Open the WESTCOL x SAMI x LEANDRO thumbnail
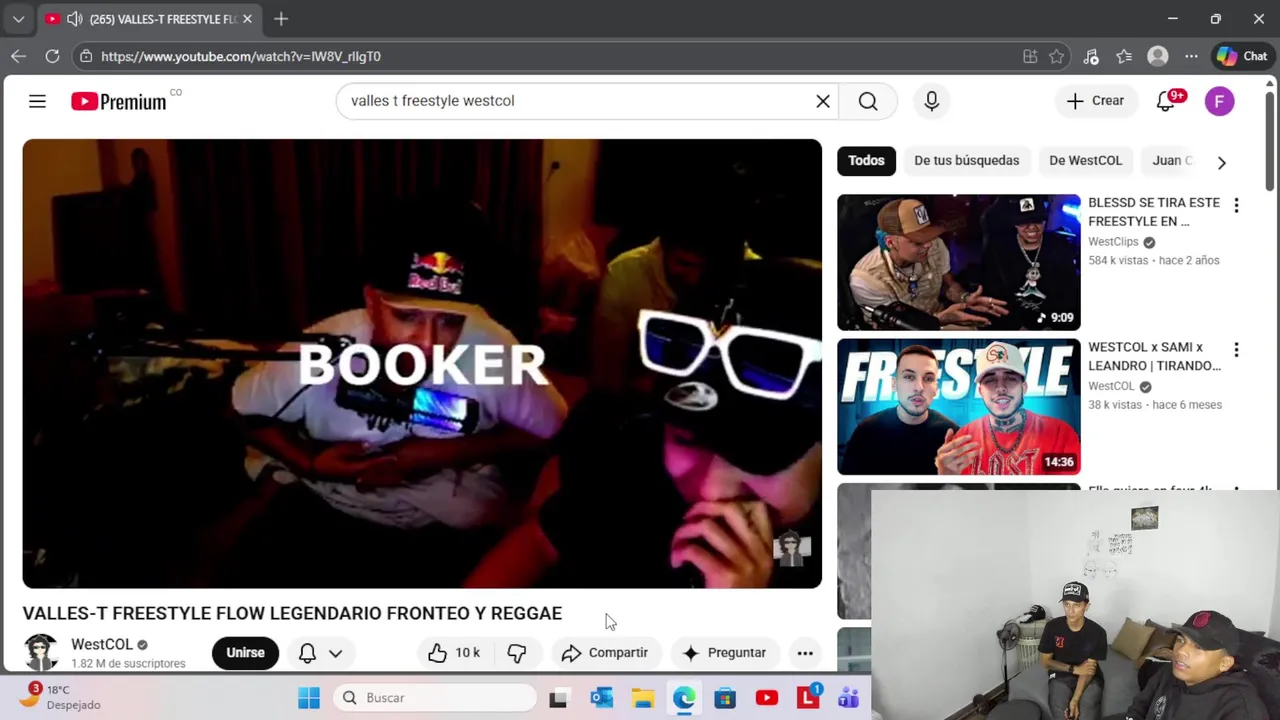 [x=959, y=407]
